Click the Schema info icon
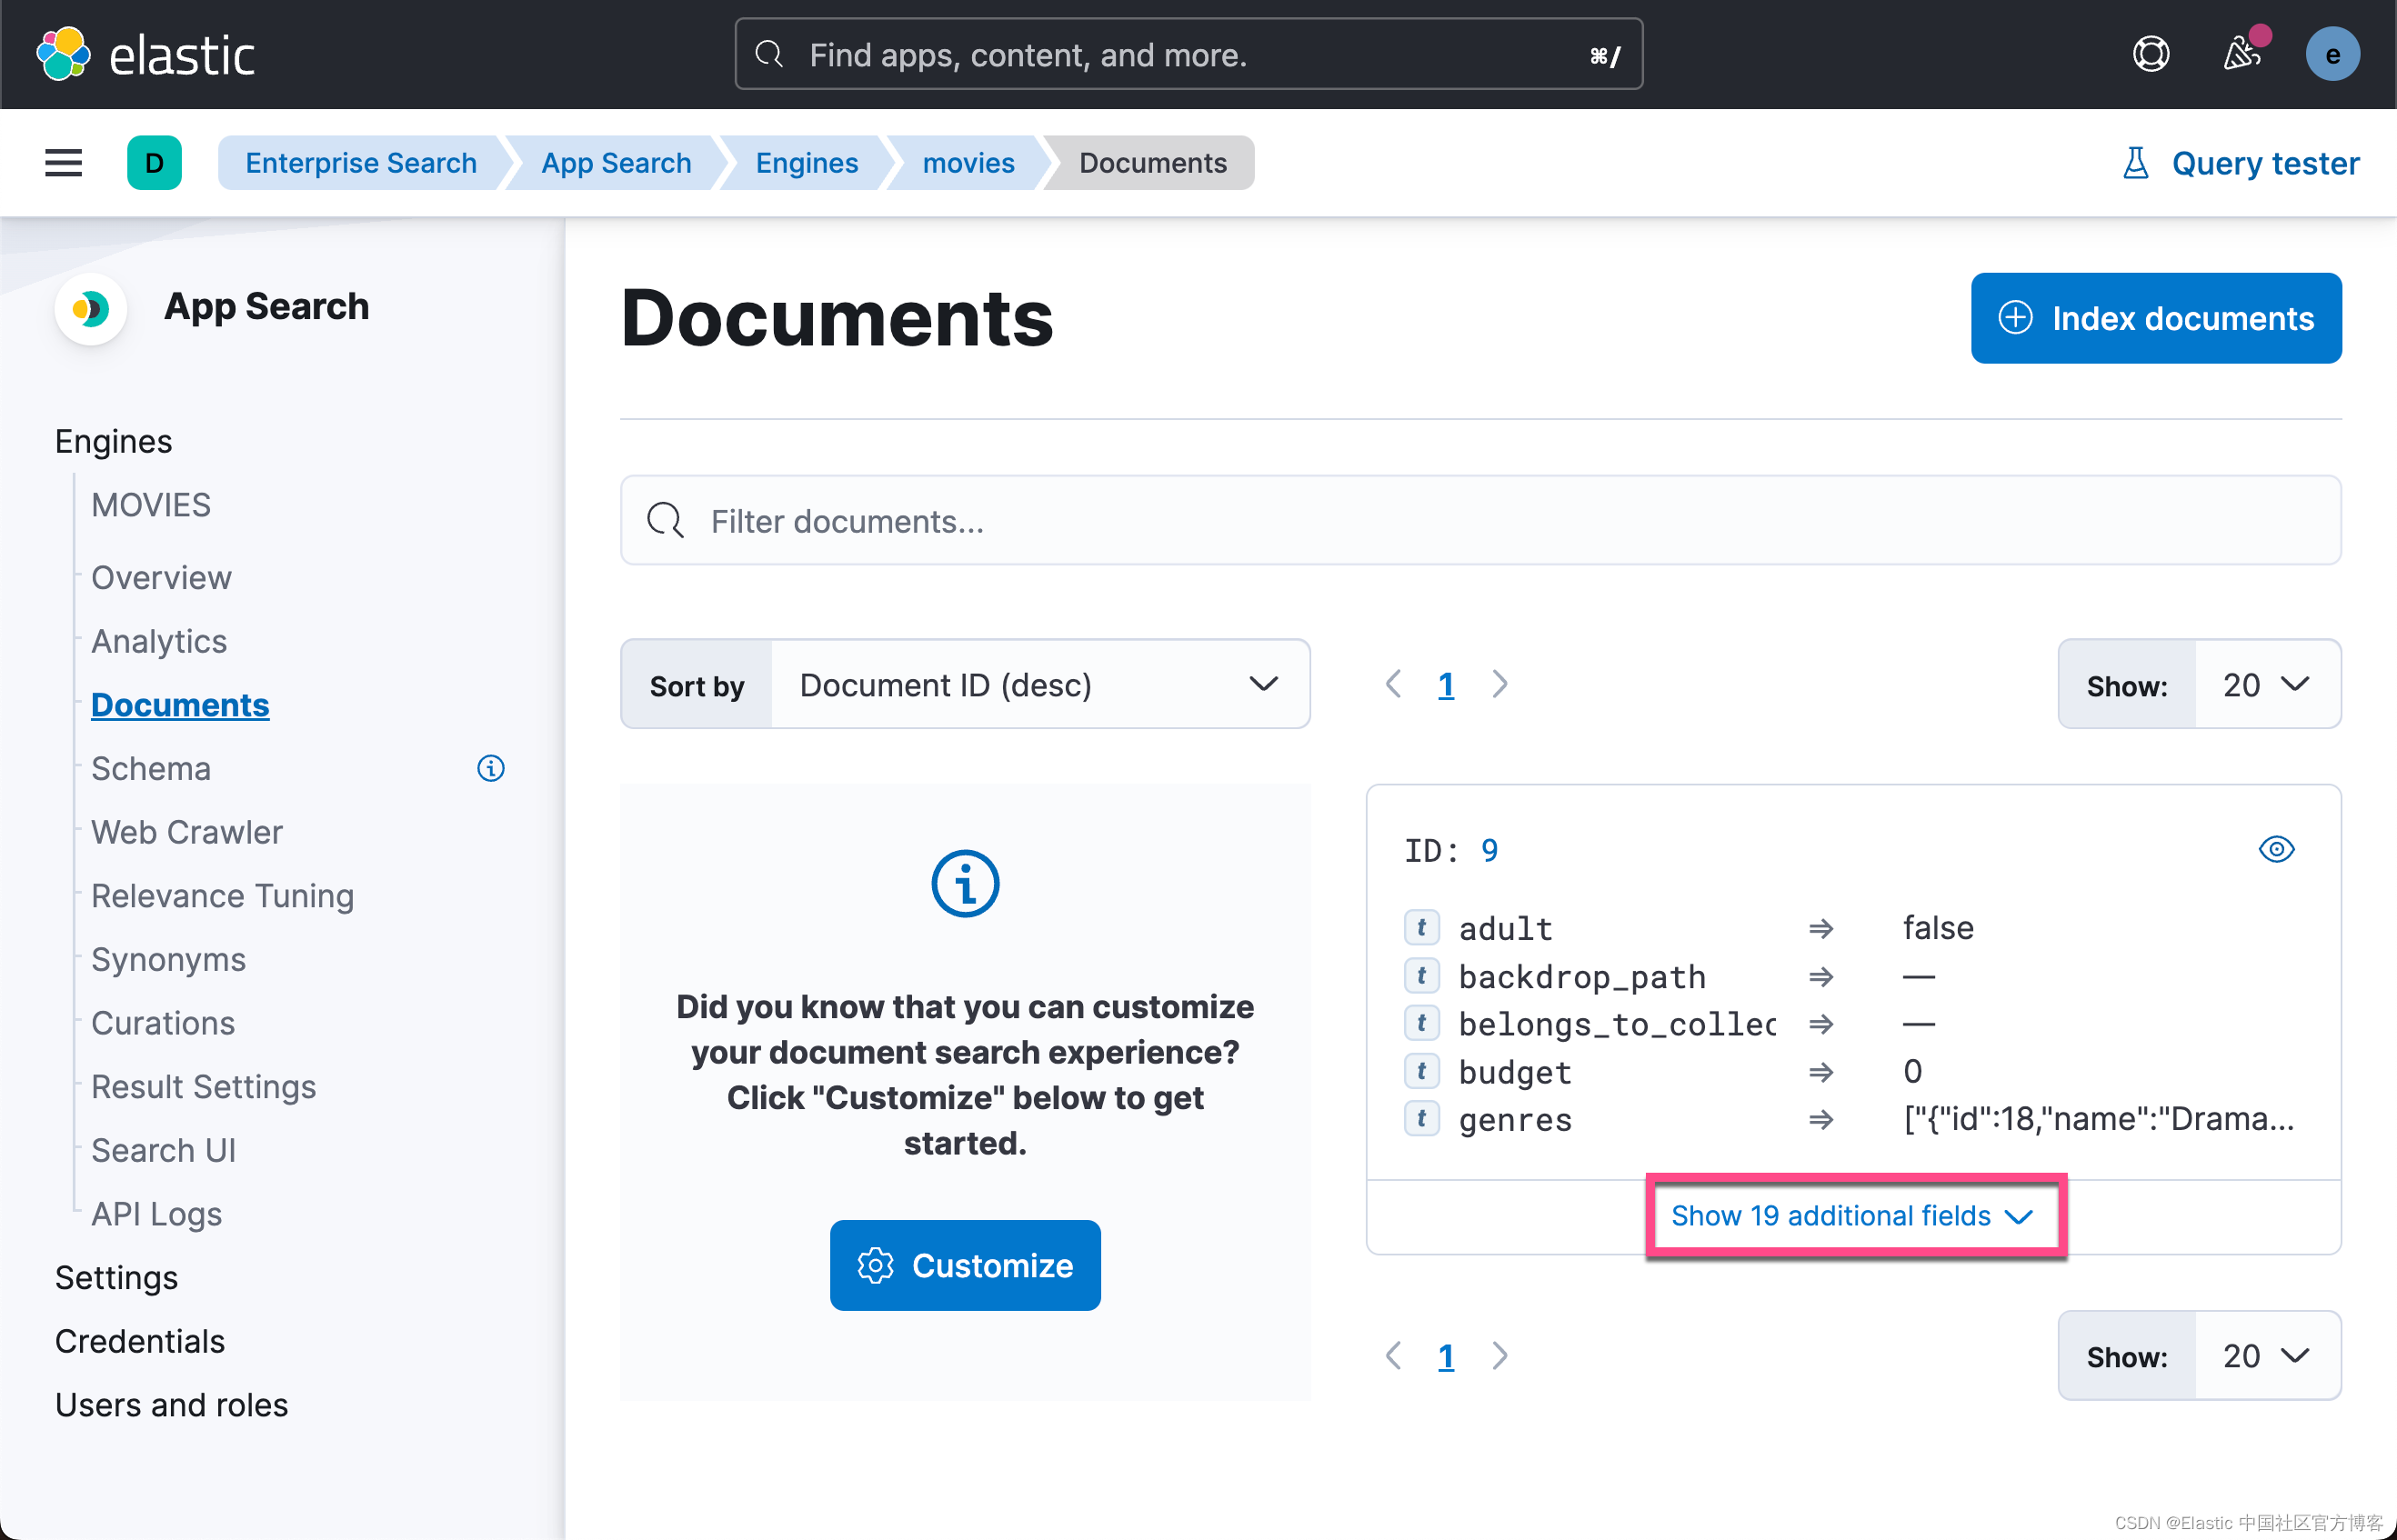The width and height of the screenshot is (2397, 1540). (491, 768)
